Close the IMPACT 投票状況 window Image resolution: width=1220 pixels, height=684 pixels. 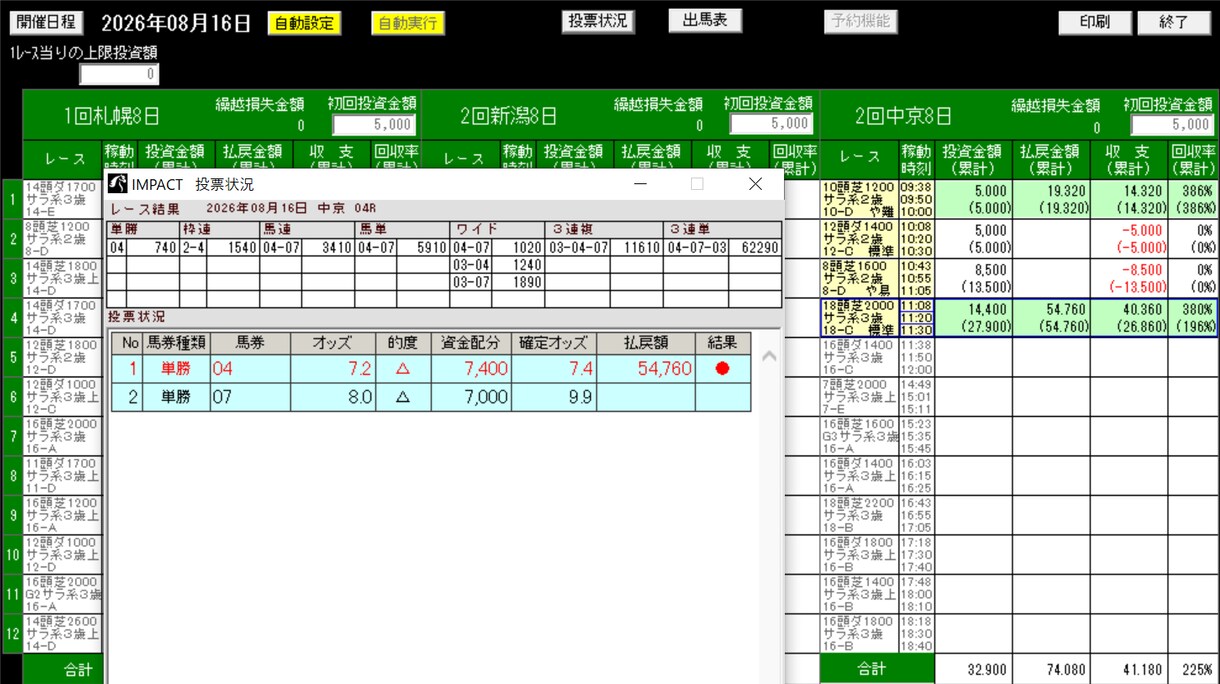pos(755,184)
